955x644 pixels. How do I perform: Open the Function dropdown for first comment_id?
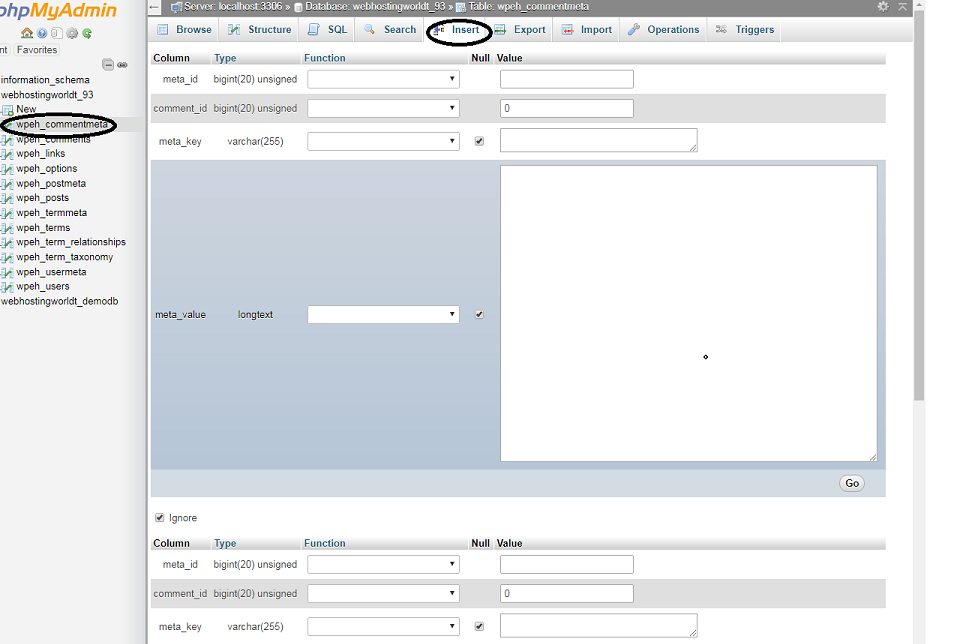point(383,108)
